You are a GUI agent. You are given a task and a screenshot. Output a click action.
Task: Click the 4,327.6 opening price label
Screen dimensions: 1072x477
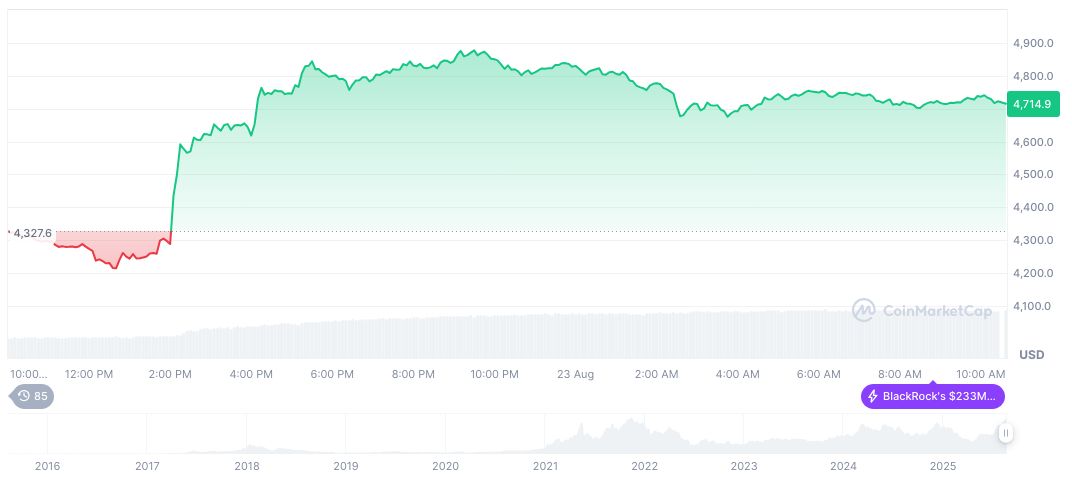click(33, 233)
